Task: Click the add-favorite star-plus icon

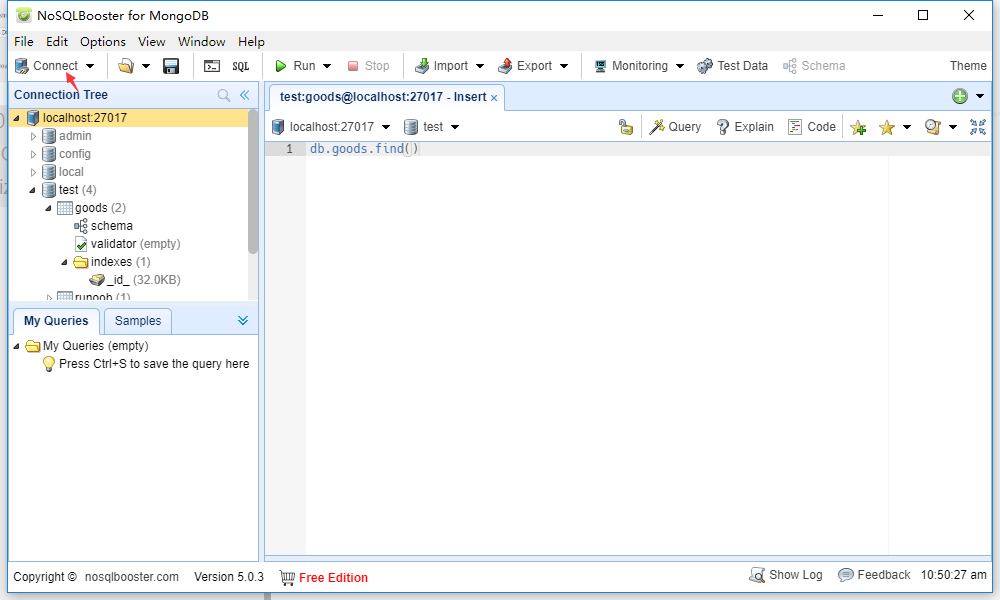Action: [856, 126]
